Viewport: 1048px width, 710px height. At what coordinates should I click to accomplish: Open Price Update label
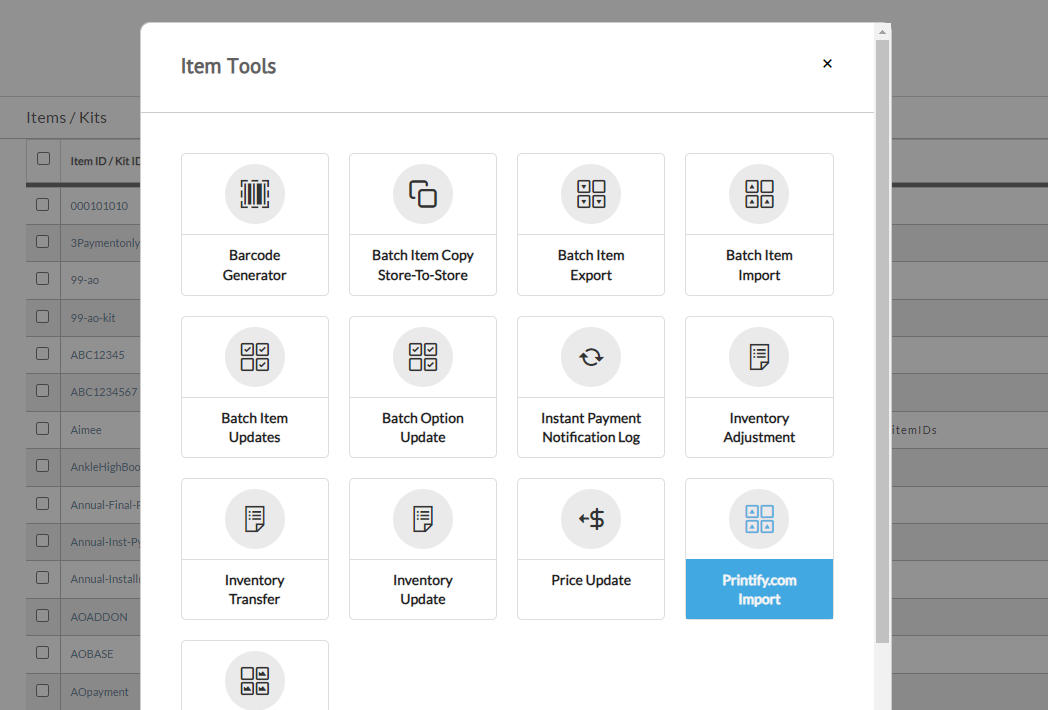[591, 580]
